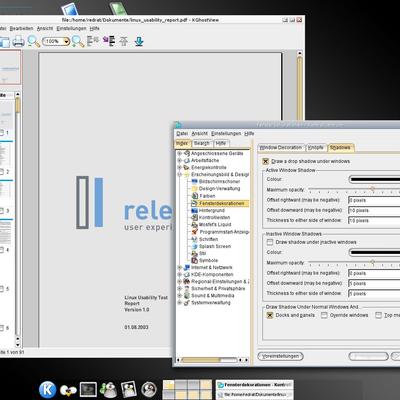Click the print icon in KGhostView toolbar

pos(18,42)
